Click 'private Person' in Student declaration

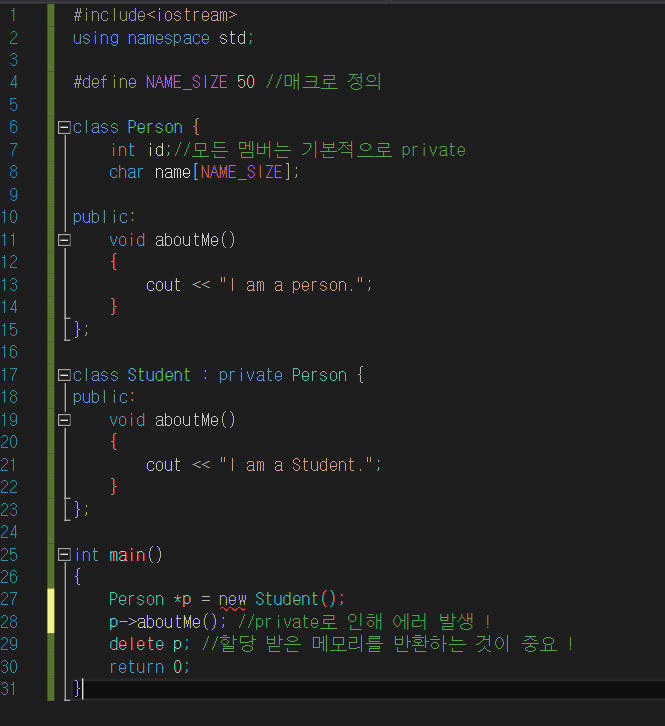282,375
